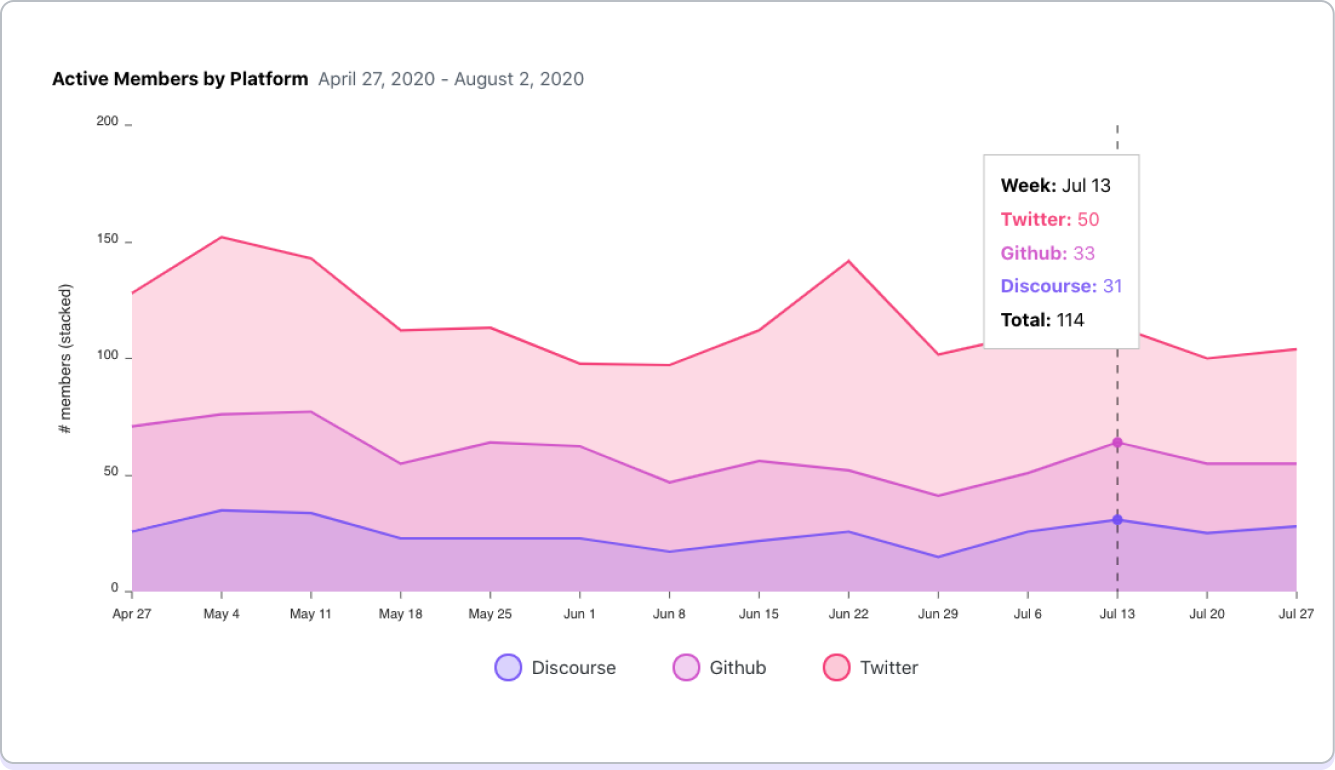
Task: Toggle the Discourse series label in legend
Action: [x=573, y=667]
